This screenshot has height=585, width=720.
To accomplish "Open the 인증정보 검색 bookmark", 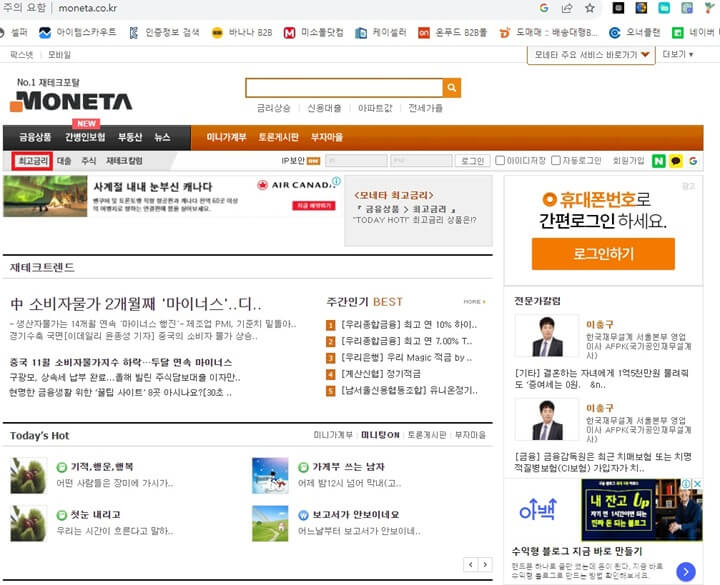I will (164, 32).
